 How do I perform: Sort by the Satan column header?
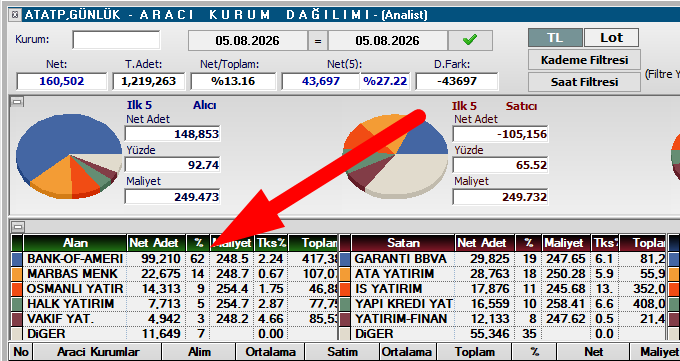click(403, 243)
